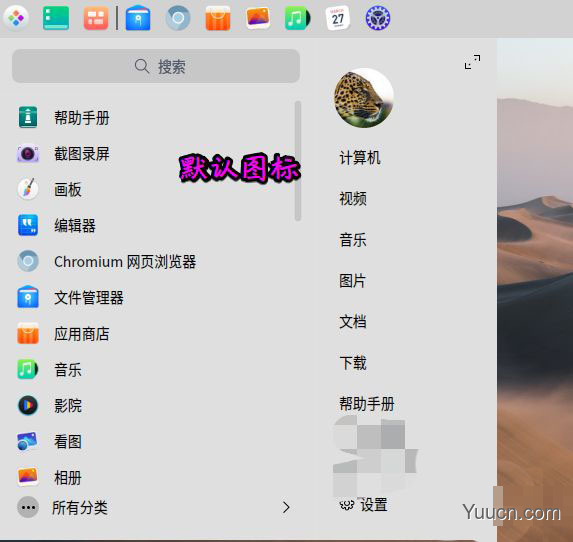
Task: Open the 下载 downloads folder link
Action: [353, 363]
